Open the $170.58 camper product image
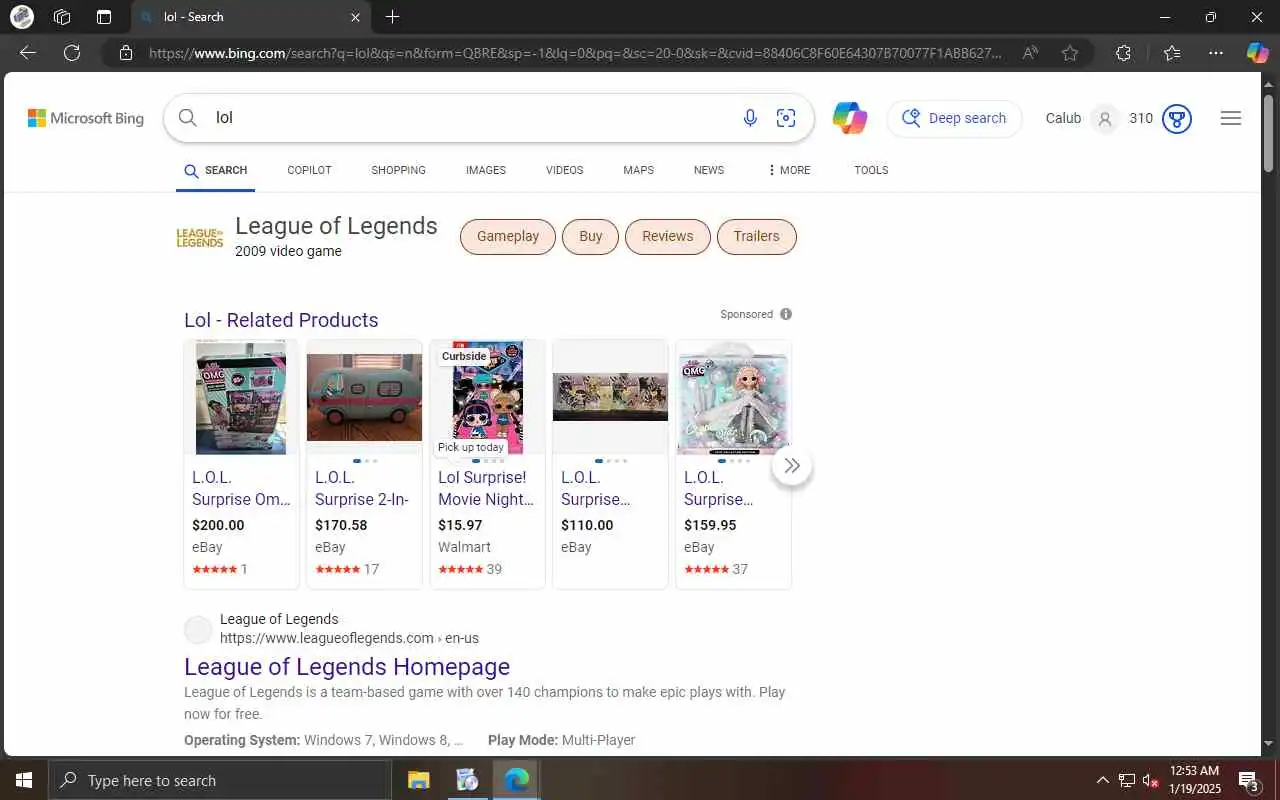 click(364, 397)
